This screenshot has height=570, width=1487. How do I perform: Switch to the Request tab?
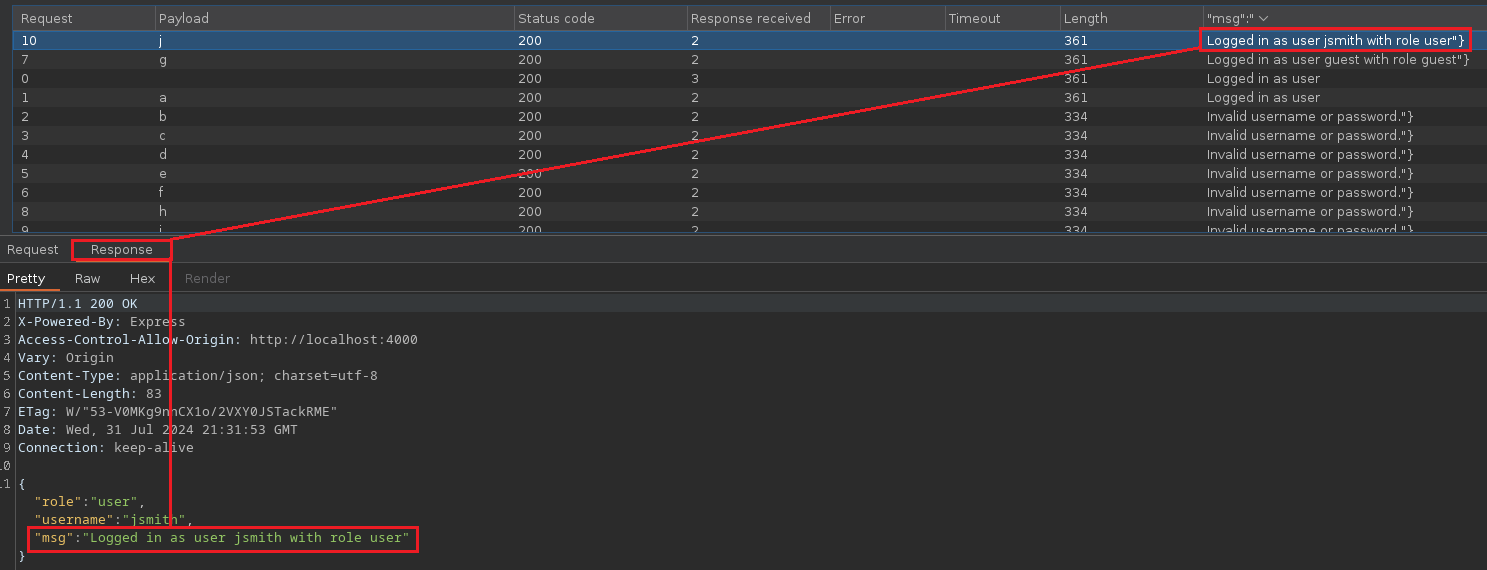click(33, 250)
